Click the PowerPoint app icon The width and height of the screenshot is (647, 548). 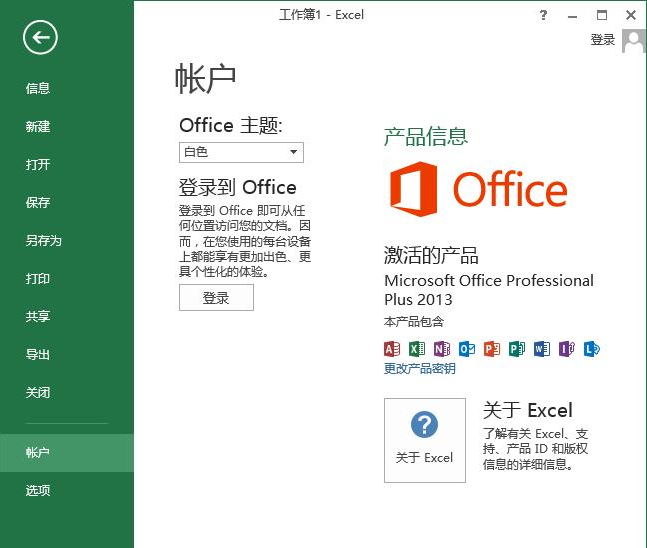(492, 349)
